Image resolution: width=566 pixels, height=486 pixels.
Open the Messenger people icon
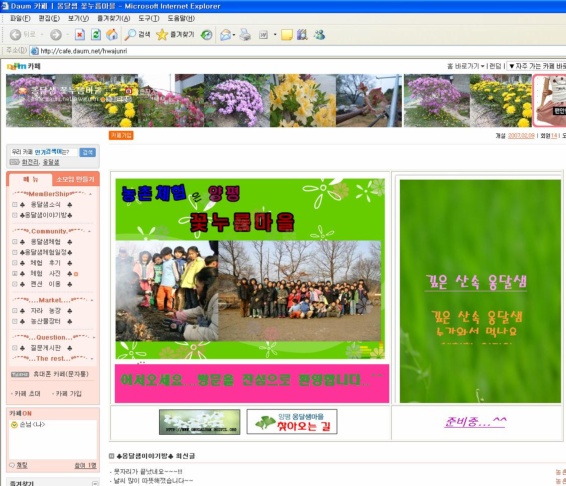pos(319,35)
